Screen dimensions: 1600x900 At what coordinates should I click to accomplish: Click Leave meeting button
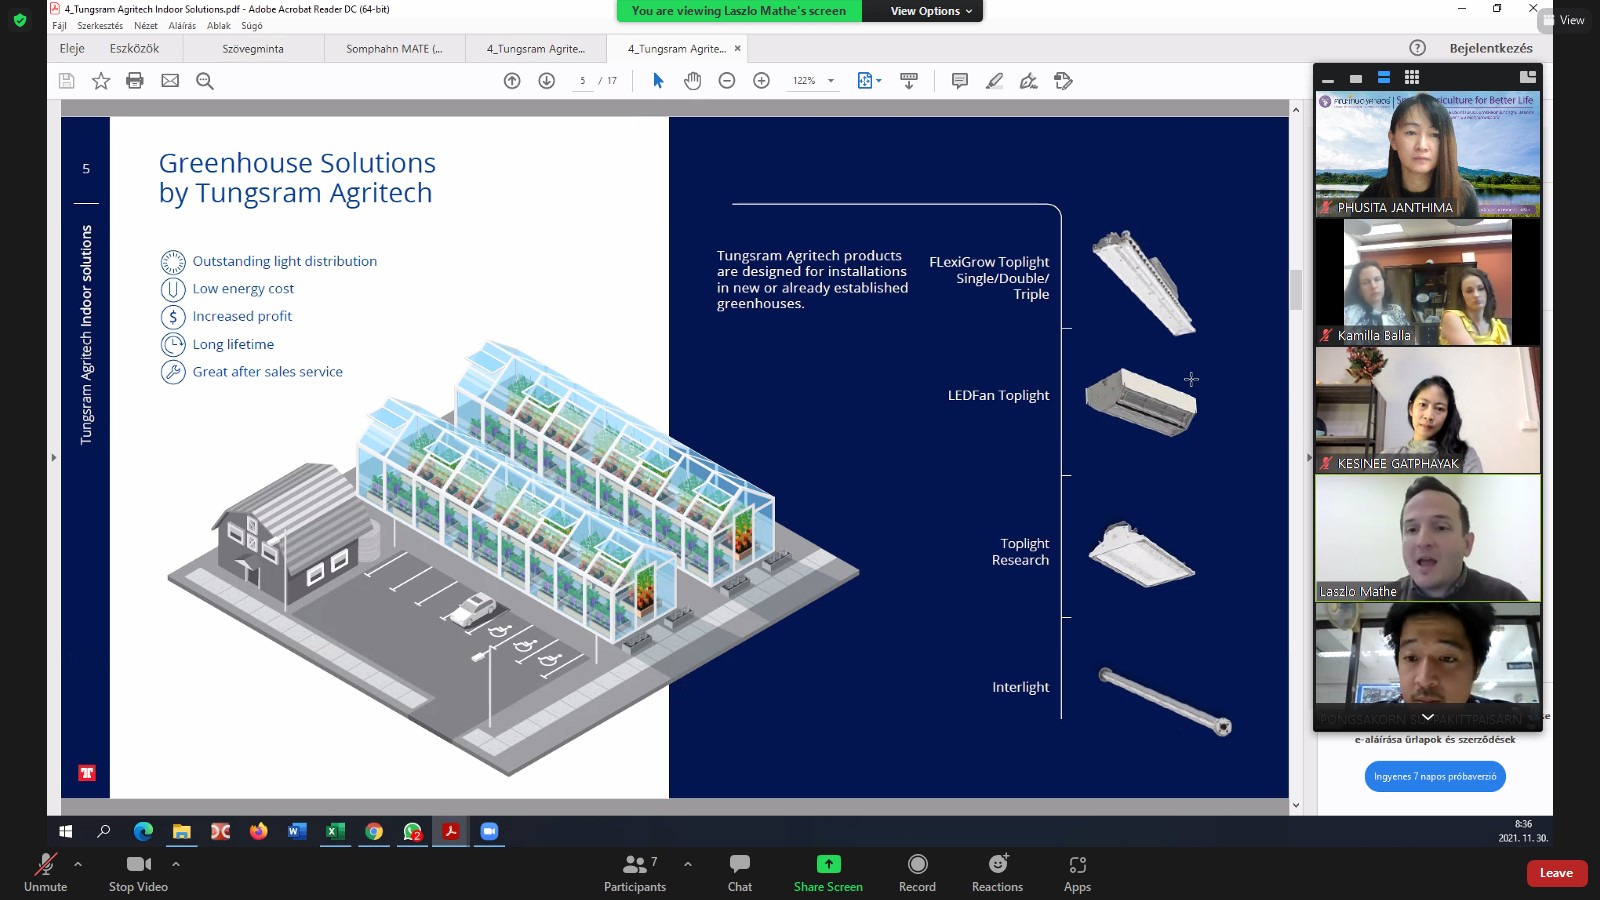point(1556,873)
